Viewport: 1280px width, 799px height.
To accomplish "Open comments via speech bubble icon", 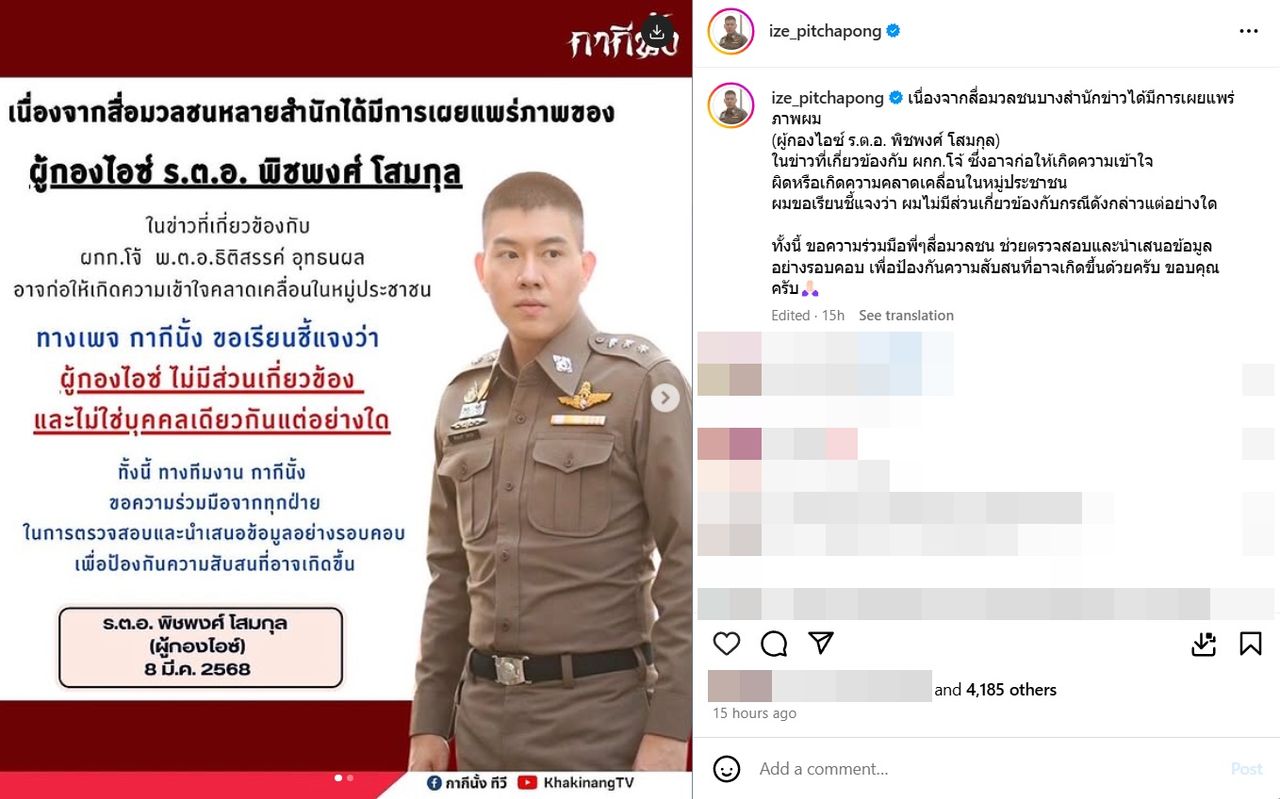I will click(x=774, y=643).
